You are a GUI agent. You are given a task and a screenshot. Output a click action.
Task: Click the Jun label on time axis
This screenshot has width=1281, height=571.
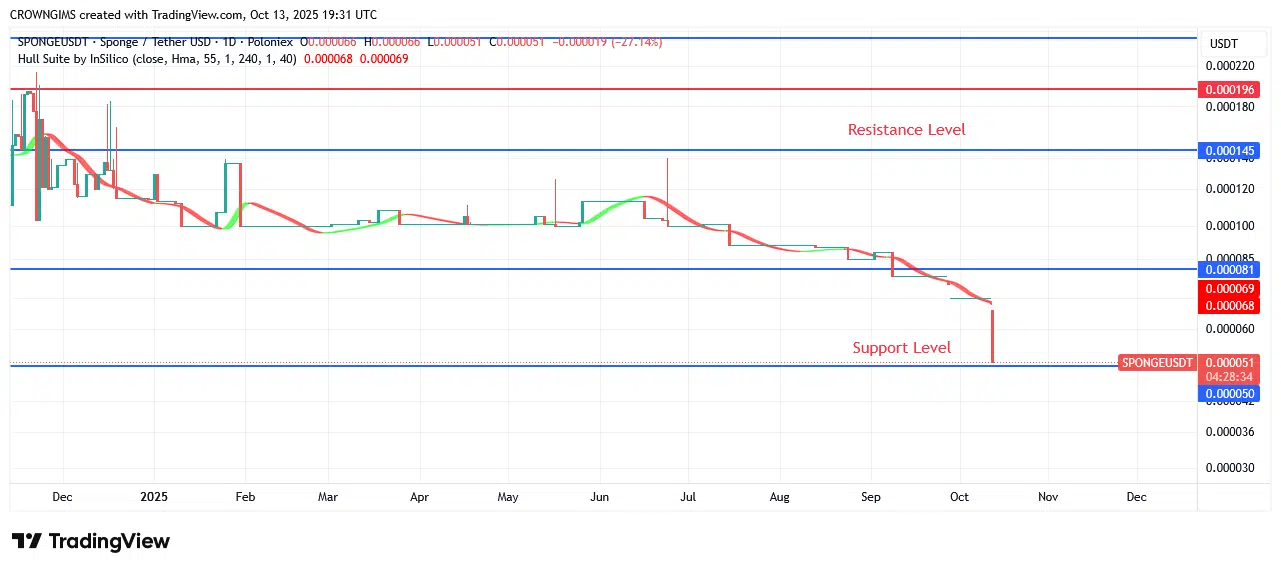pos(600,496)
